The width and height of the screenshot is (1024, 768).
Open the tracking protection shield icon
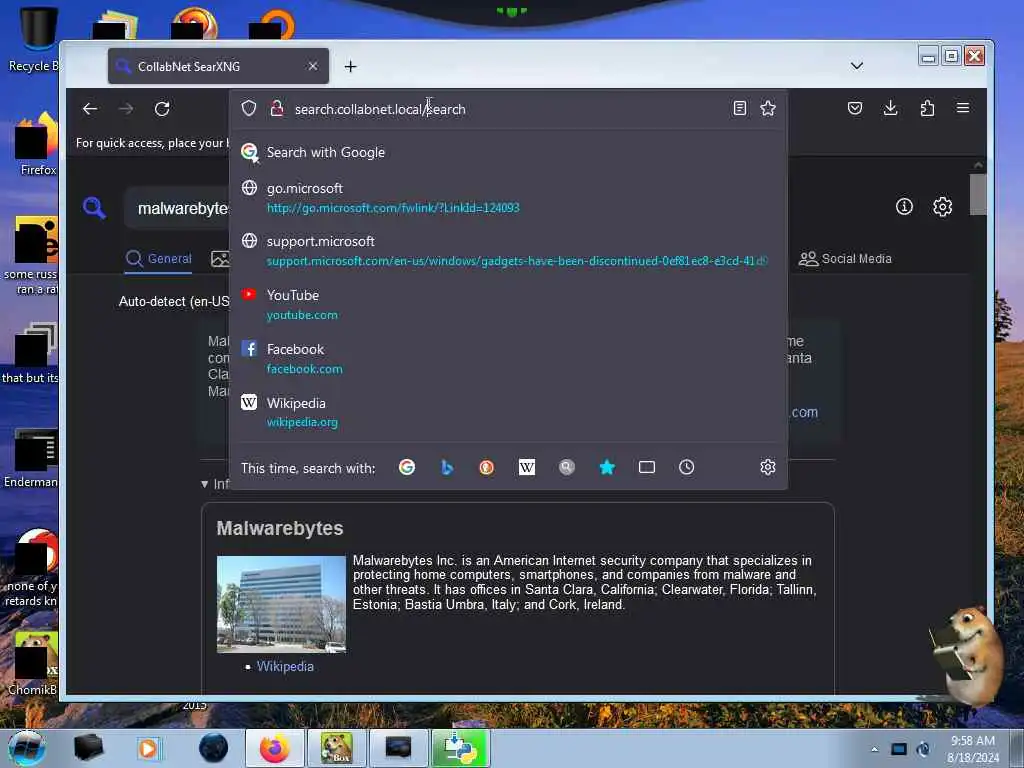click(x=249, y=108)
